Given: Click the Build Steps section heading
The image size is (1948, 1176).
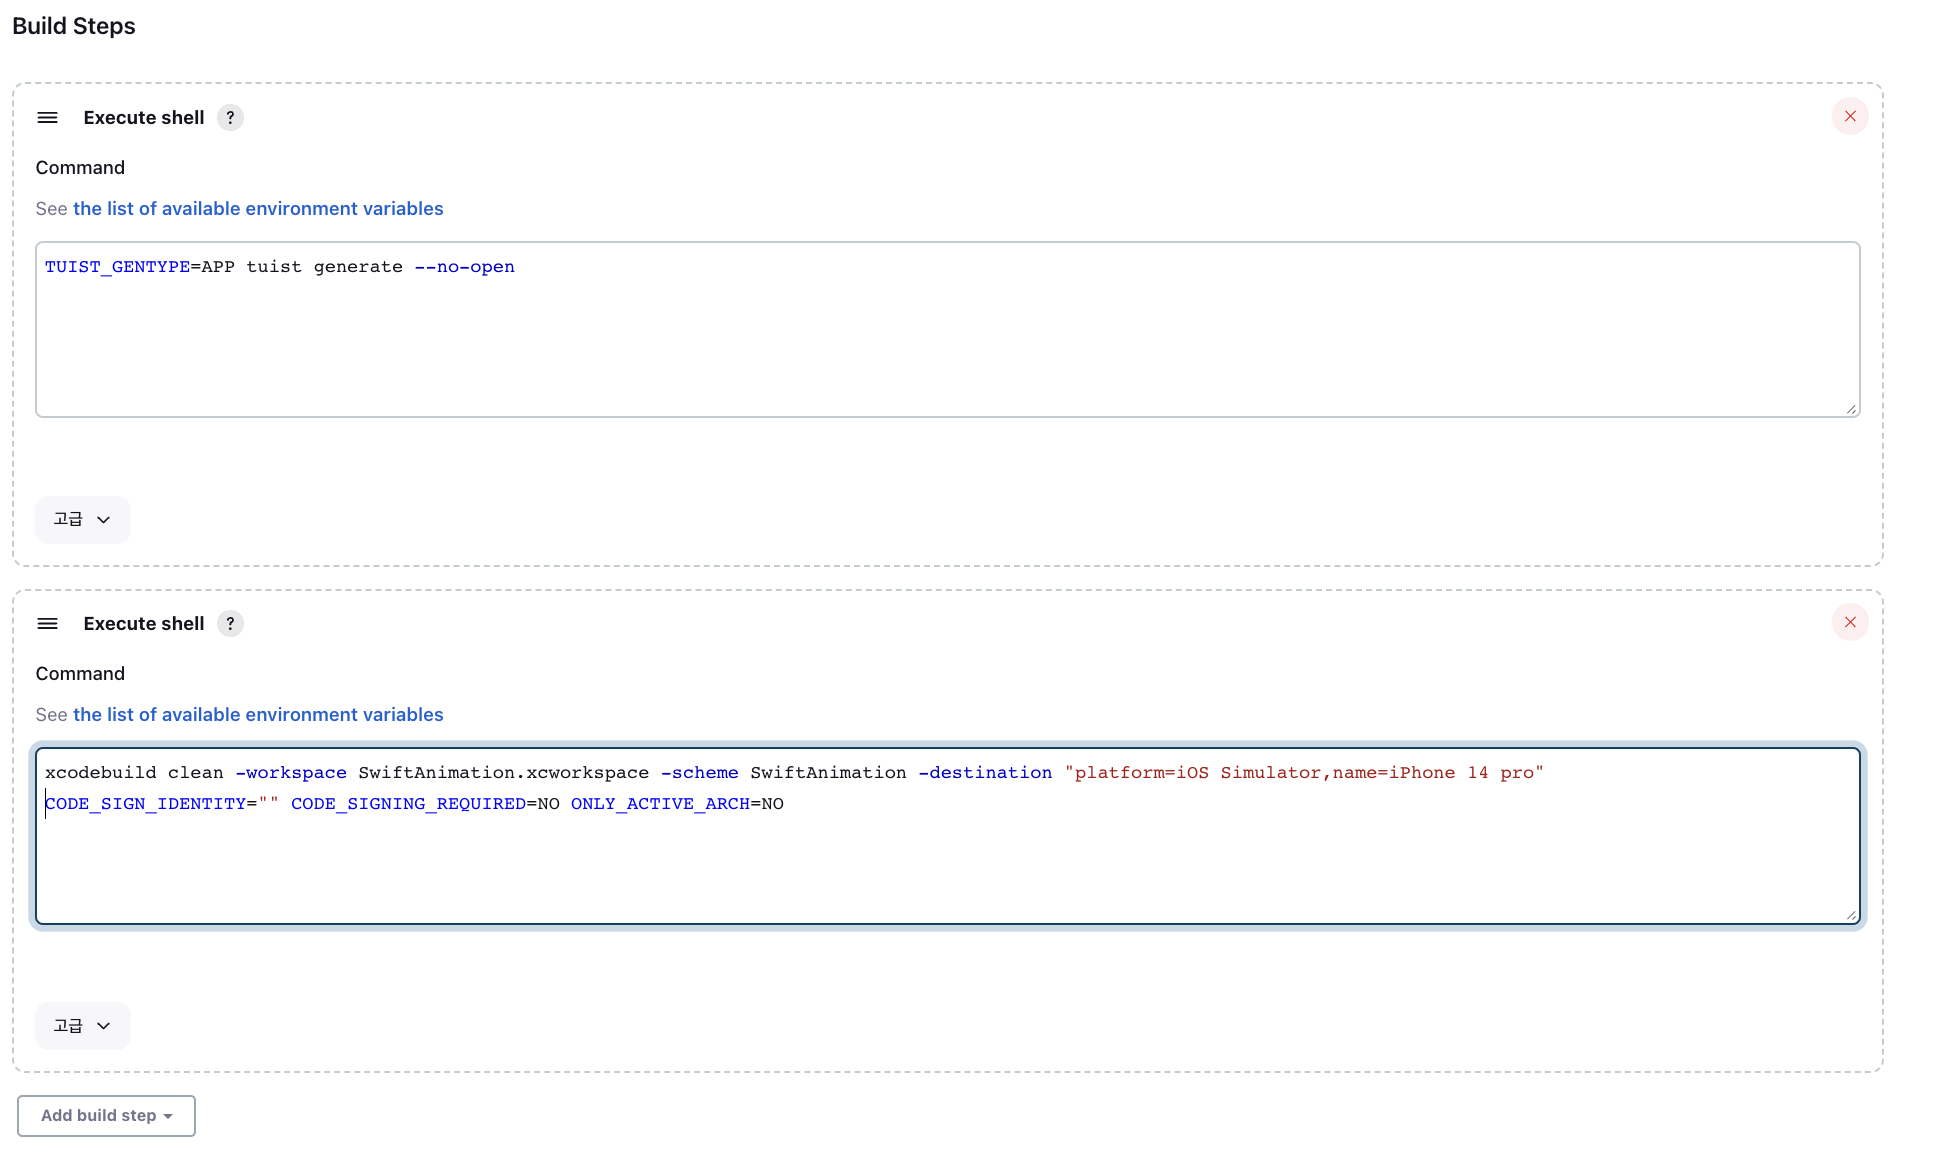Looking at the screenshot, I should [x=74, y=26].
